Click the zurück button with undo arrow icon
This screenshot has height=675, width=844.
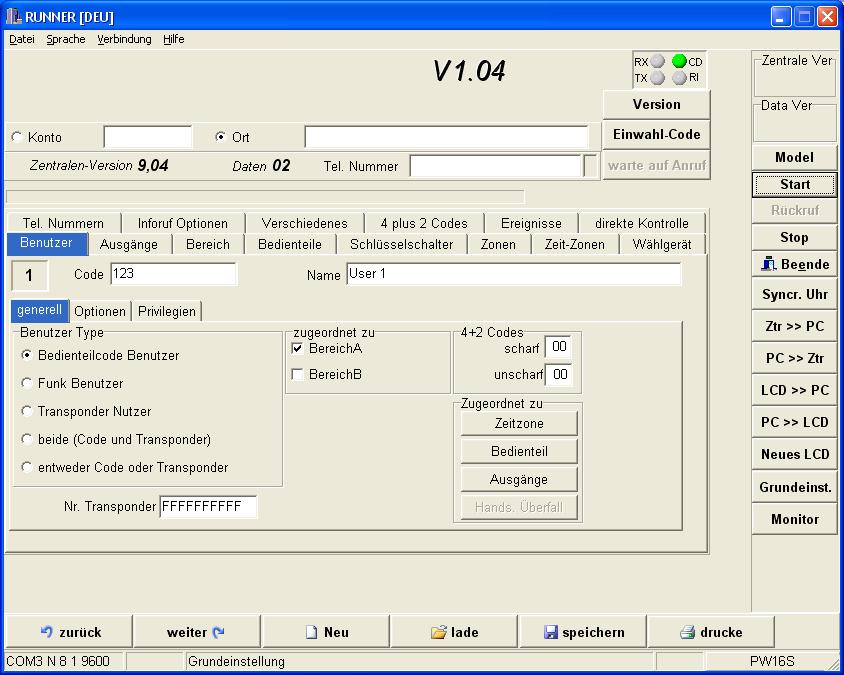(70, 632)
